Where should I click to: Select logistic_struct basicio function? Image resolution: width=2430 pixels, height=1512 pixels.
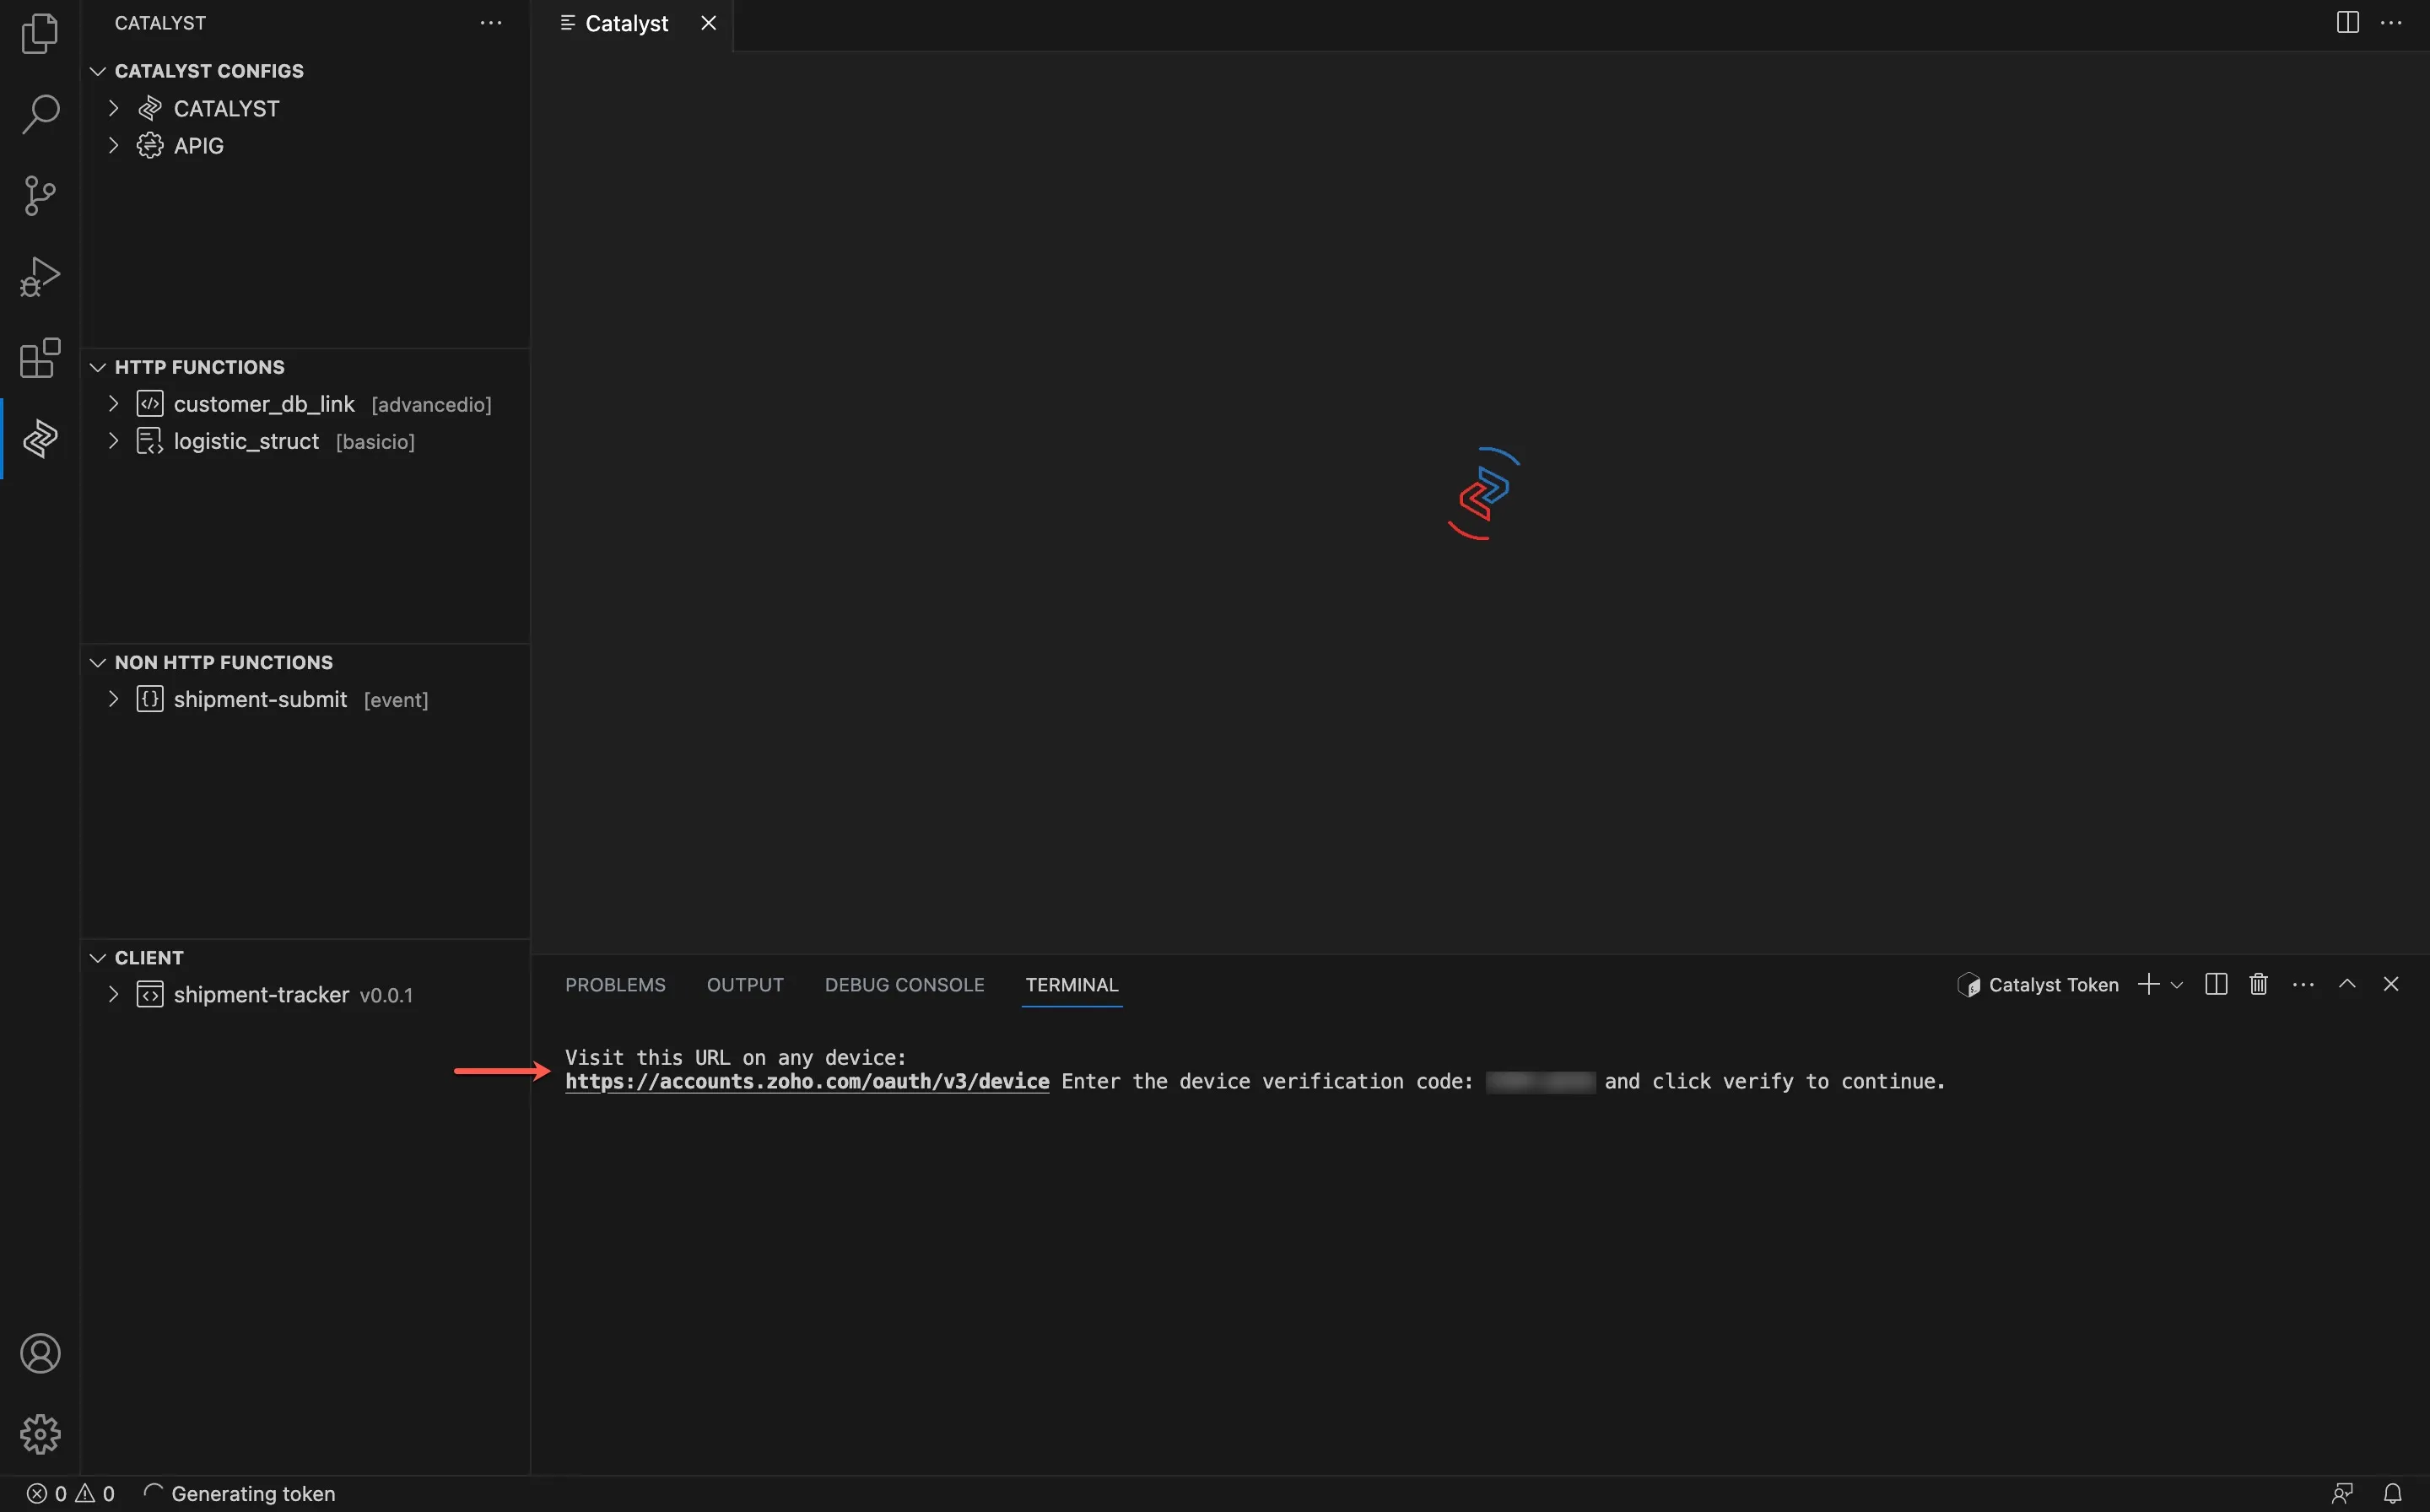click(305, 441)
